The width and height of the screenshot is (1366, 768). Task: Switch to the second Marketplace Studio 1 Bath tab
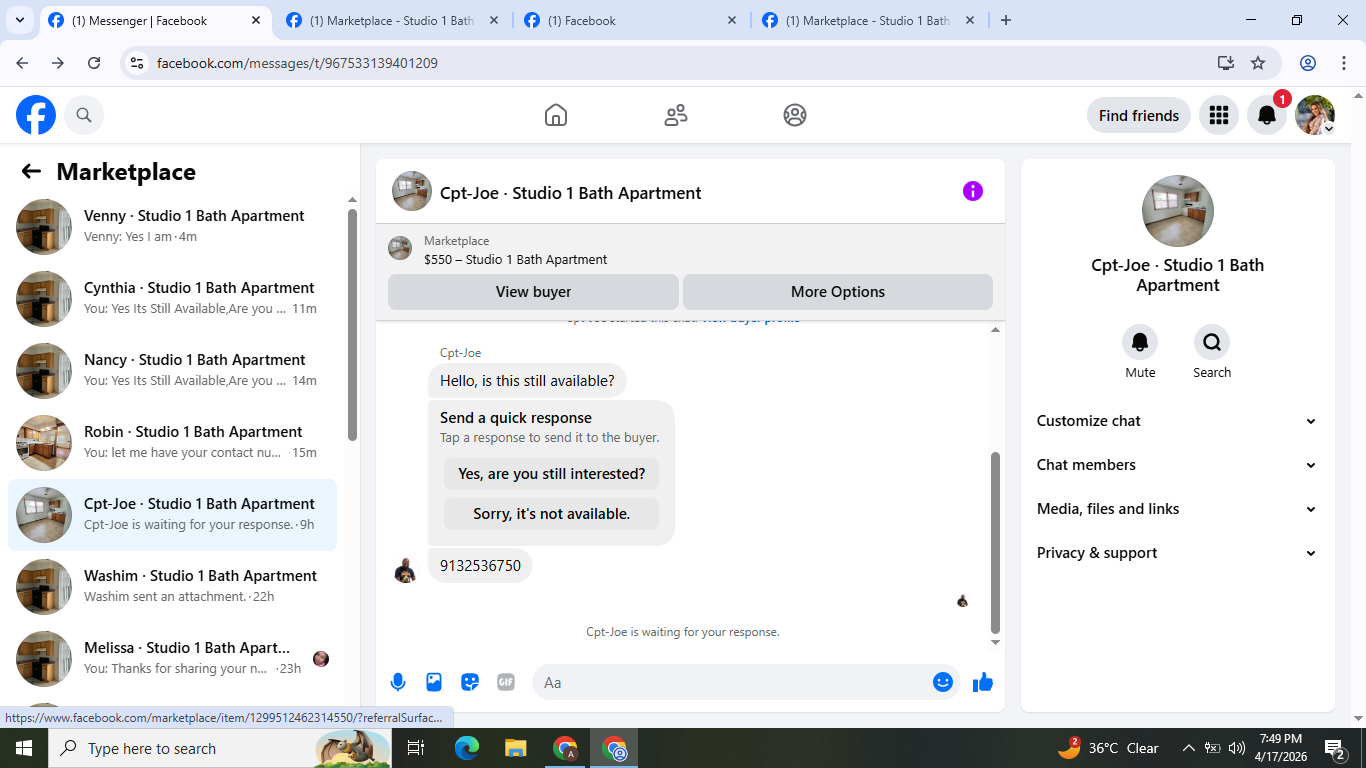pyautogui.click(x=393, y=21)
